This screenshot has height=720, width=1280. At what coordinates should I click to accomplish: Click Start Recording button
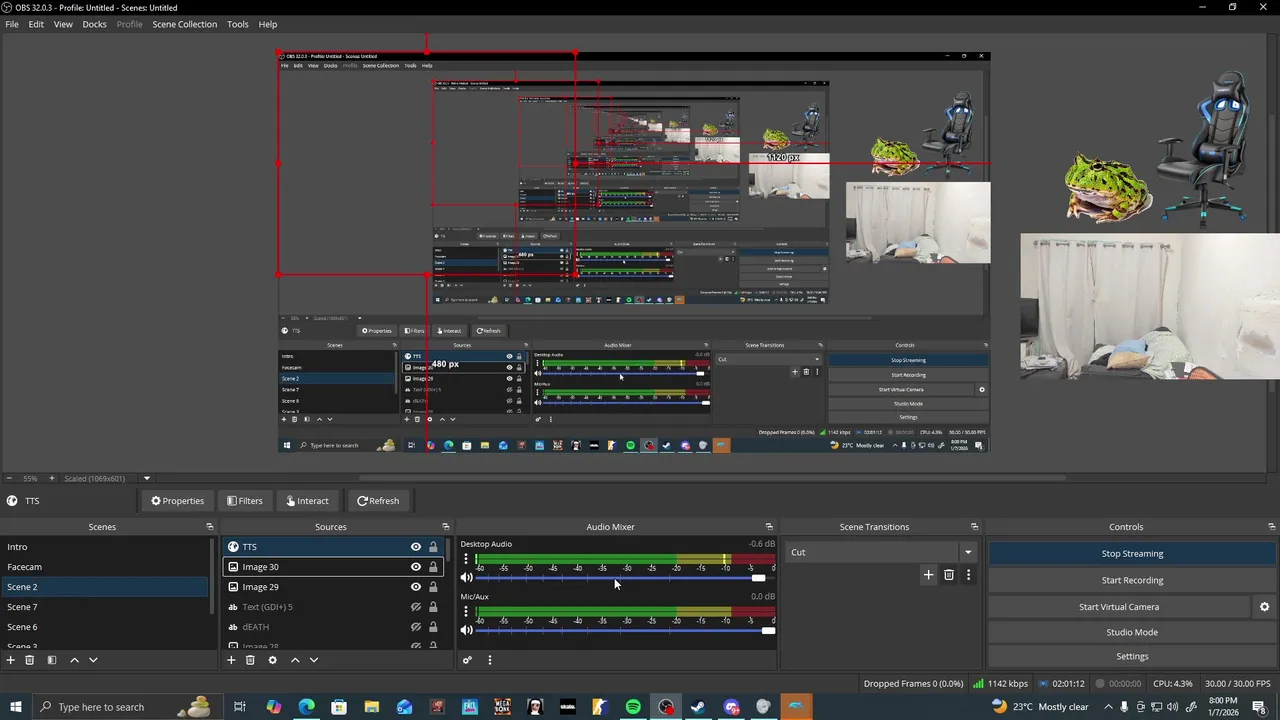[1132, 580]
